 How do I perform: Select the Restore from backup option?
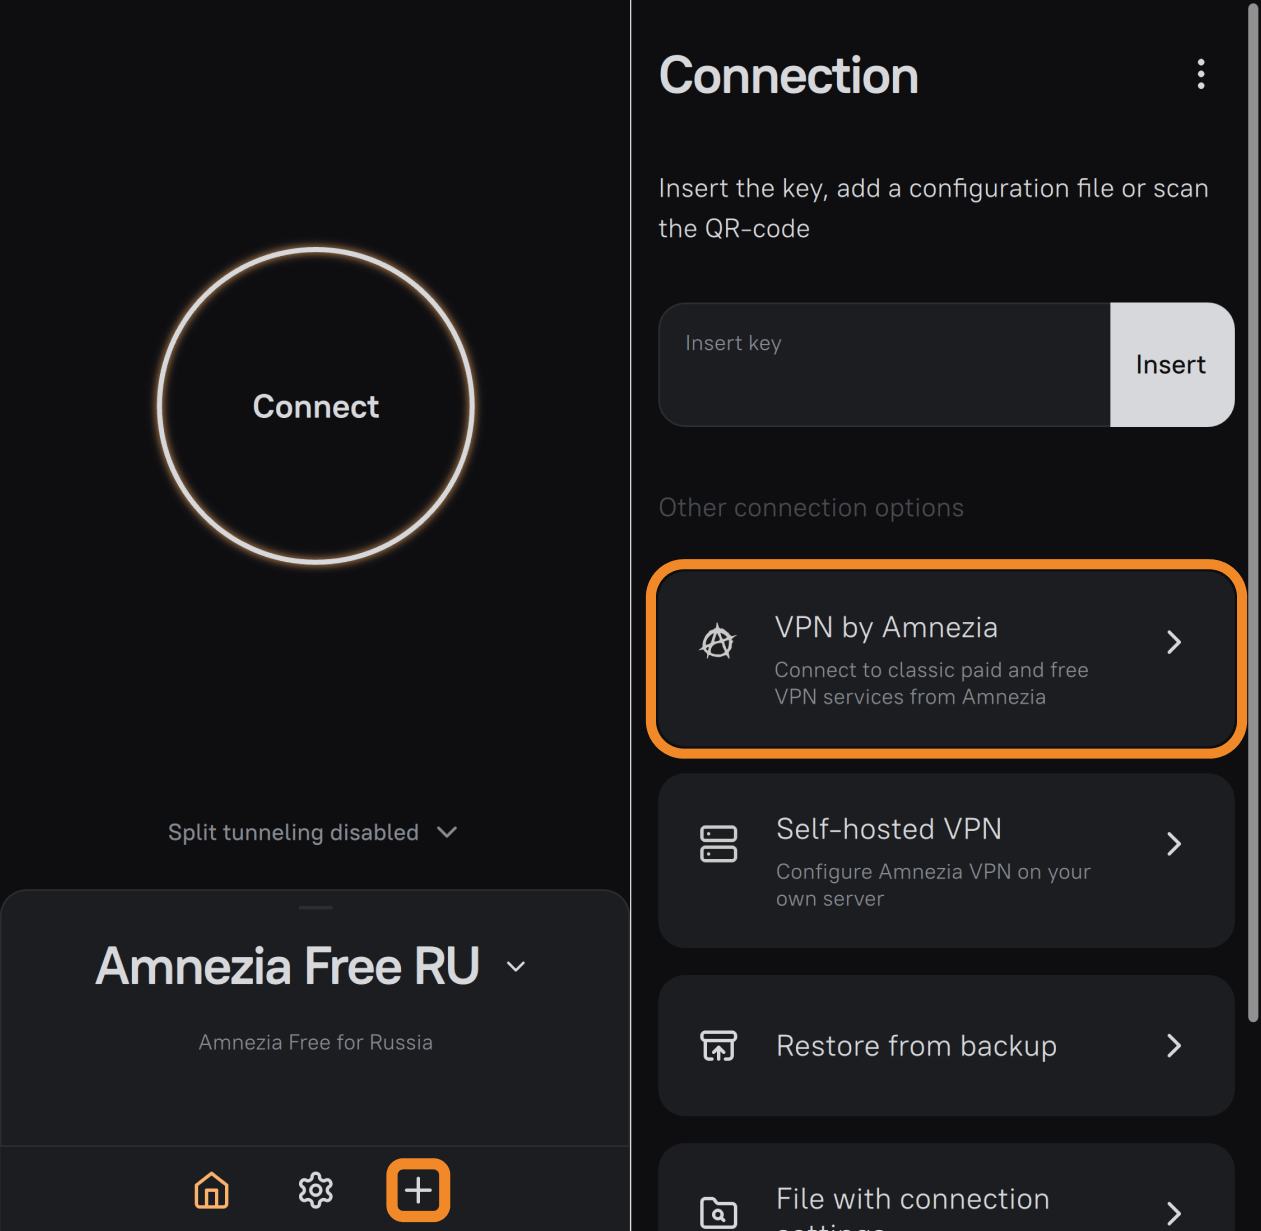point(946,1046)
